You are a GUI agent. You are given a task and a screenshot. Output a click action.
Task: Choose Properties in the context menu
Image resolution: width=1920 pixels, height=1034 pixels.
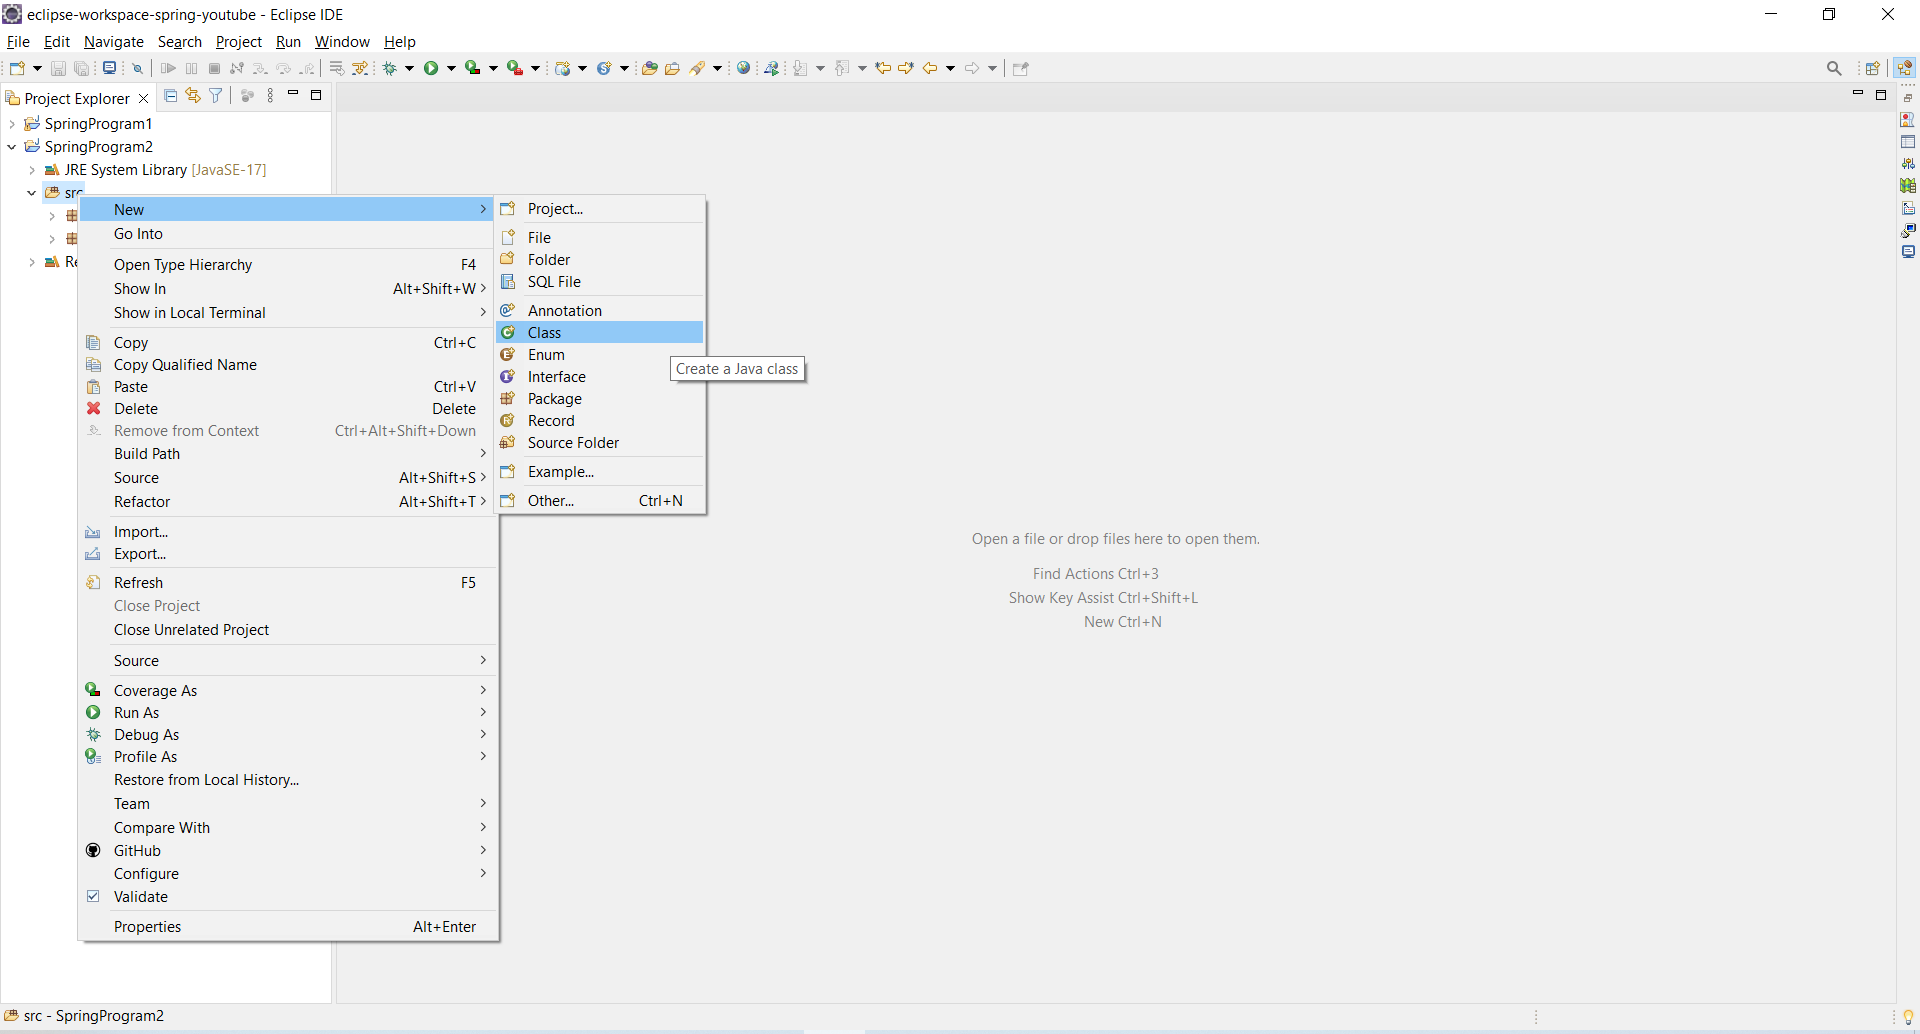[288, 926]
